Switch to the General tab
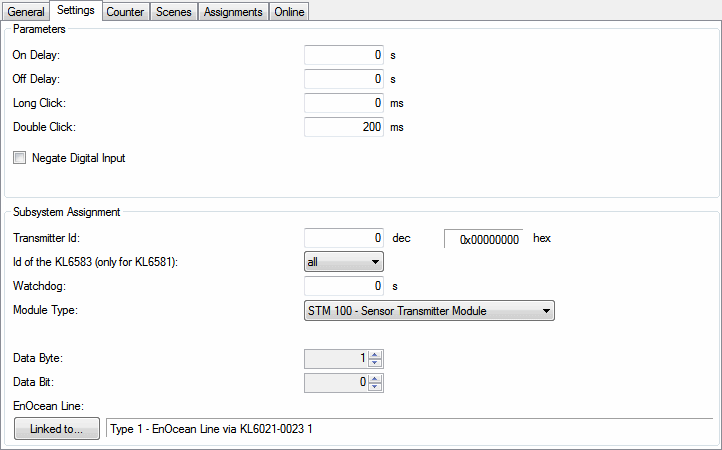The image size is (722, 450). click(26, 12)
